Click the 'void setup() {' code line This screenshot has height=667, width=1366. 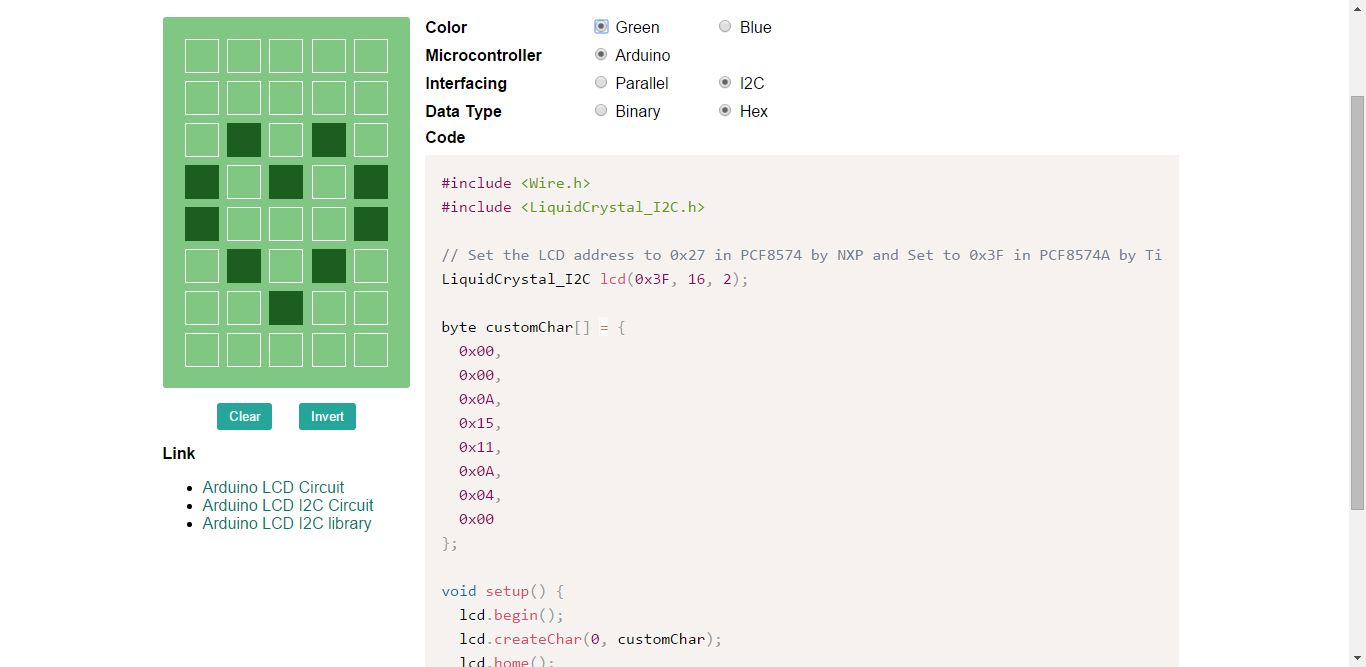[503, 591]
